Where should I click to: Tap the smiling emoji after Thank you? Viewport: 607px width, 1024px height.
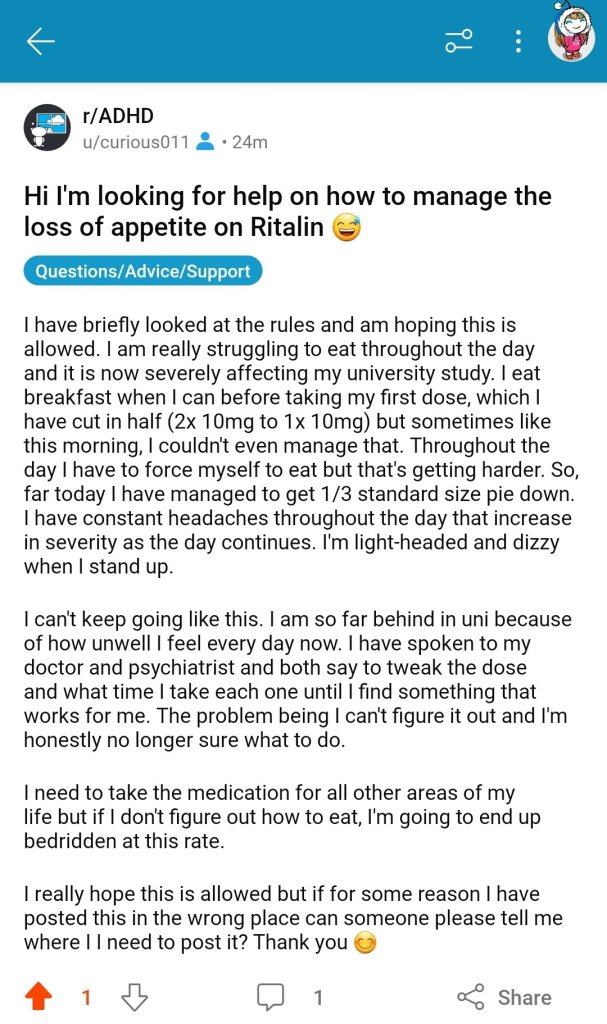click(x=366, y=943)
